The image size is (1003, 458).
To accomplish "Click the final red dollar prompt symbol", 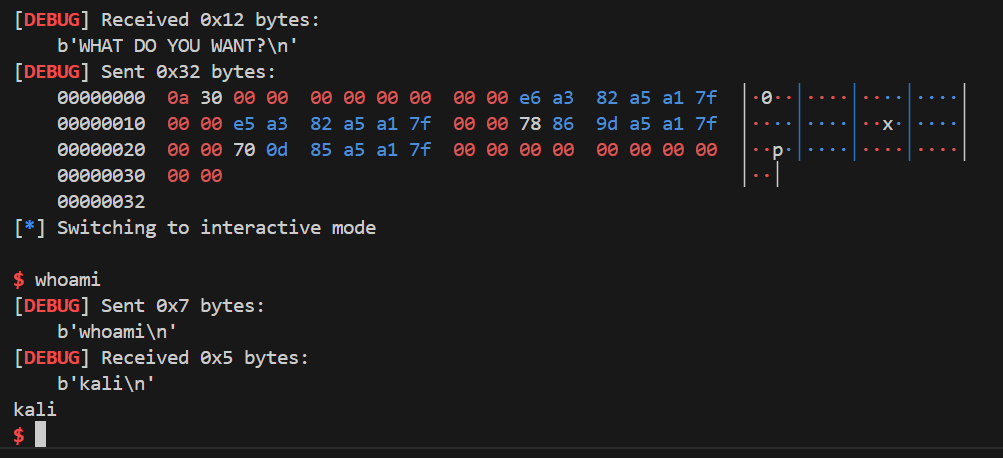I will [19, 436].
